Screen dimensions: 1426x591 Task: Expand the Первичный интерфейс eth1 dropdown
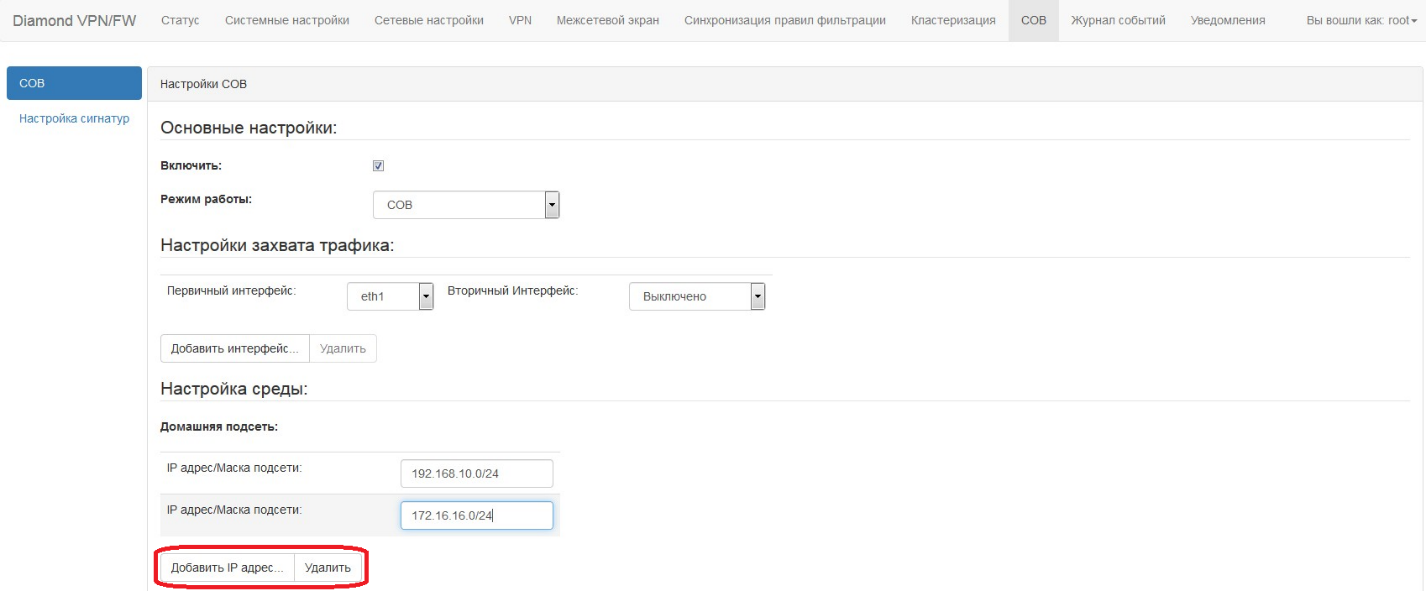(x=390, y=296)
